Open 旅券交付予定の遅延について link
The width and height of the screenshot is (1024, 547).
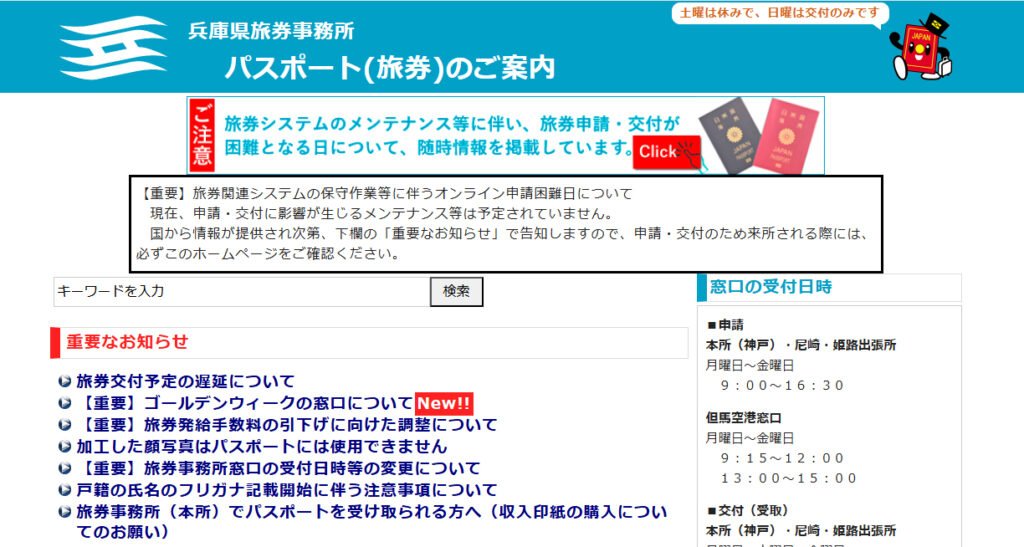point(185,381)
